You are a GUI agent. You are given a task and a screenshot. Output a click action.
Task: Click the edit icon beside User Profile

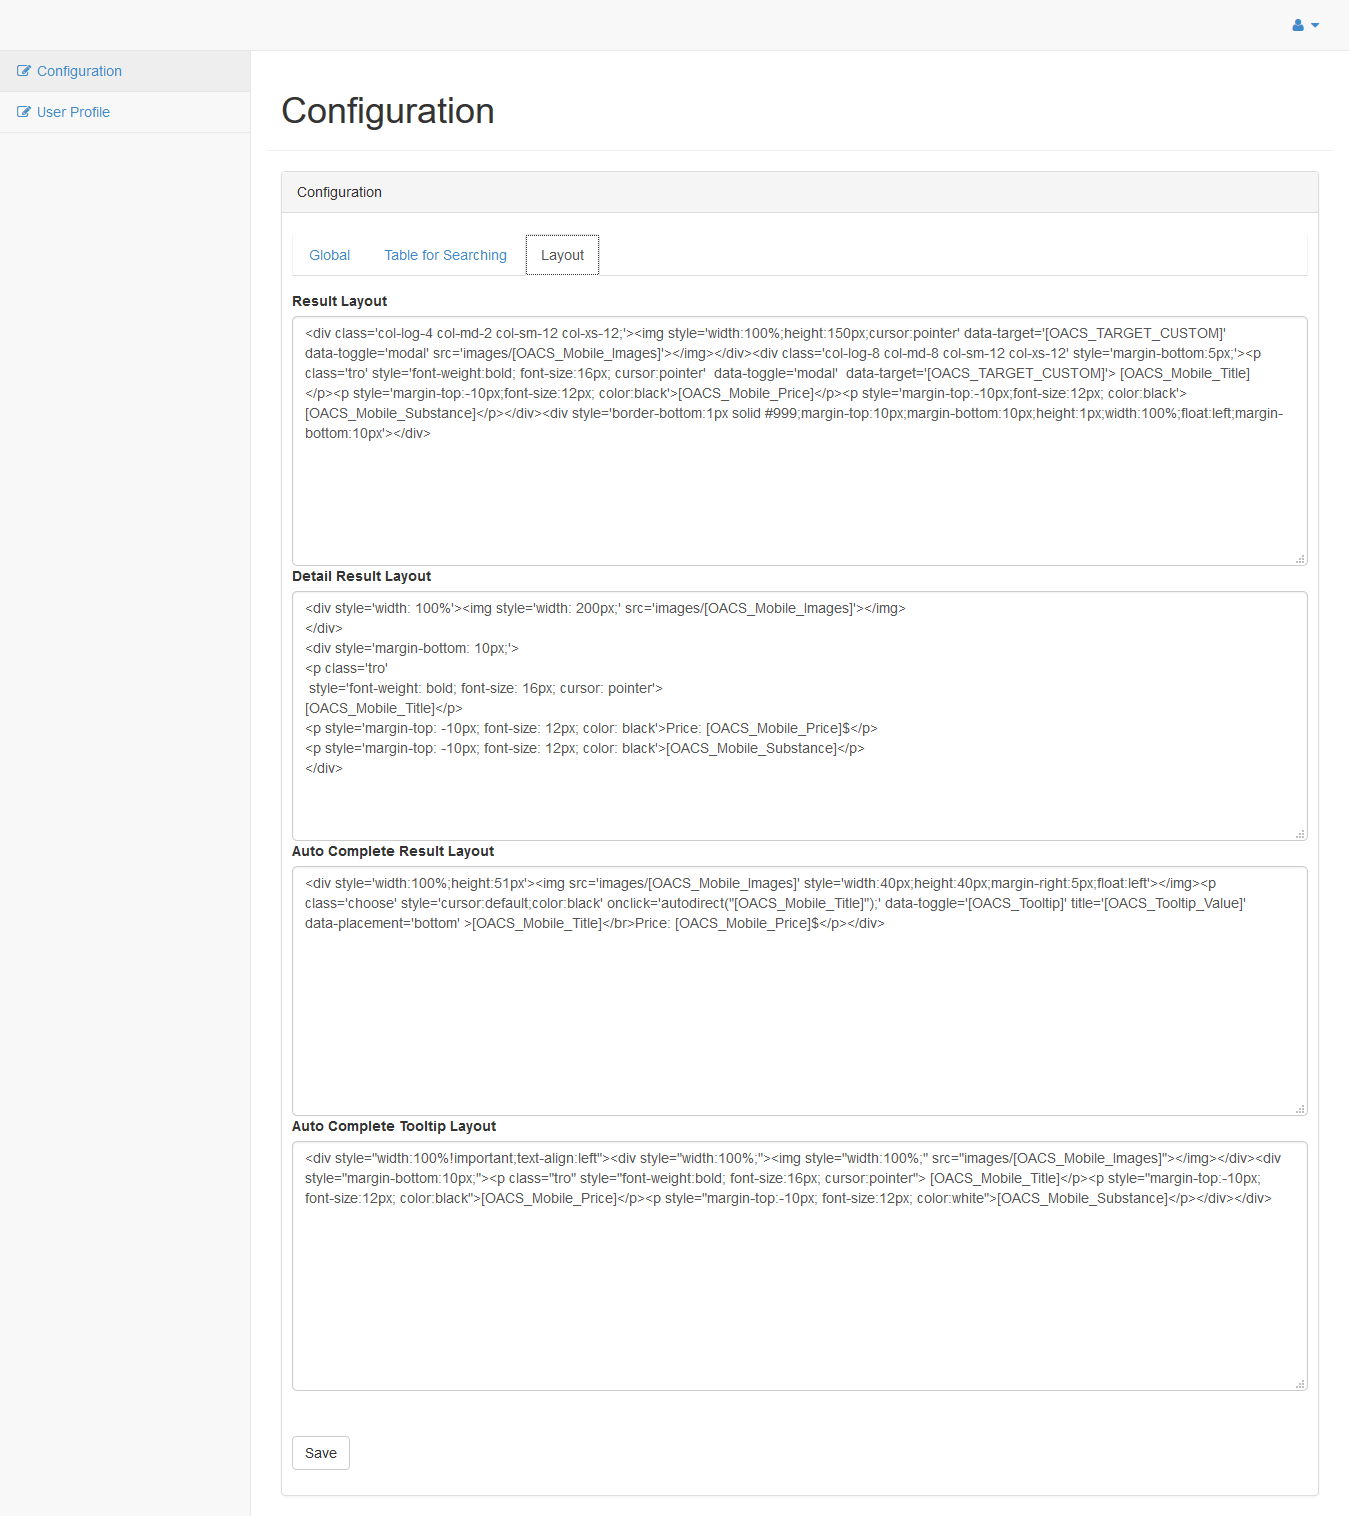coord(24,112)
